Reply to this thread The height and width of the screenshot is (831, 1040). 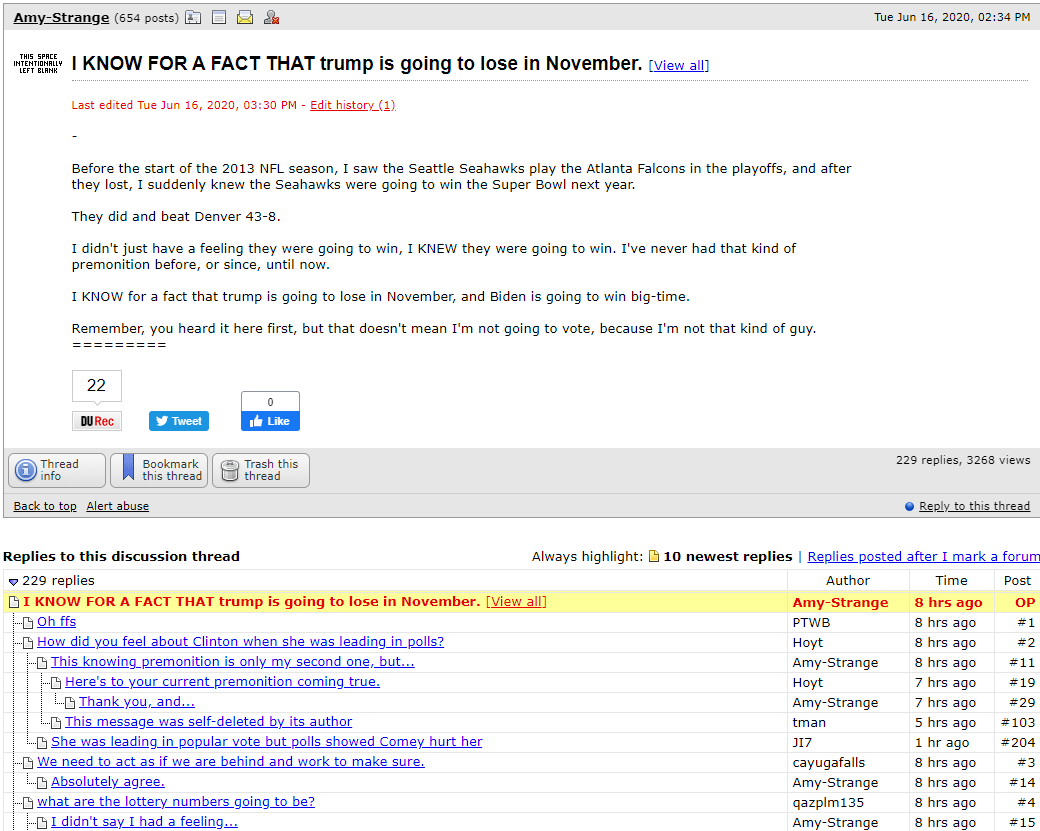coord(974,506)
